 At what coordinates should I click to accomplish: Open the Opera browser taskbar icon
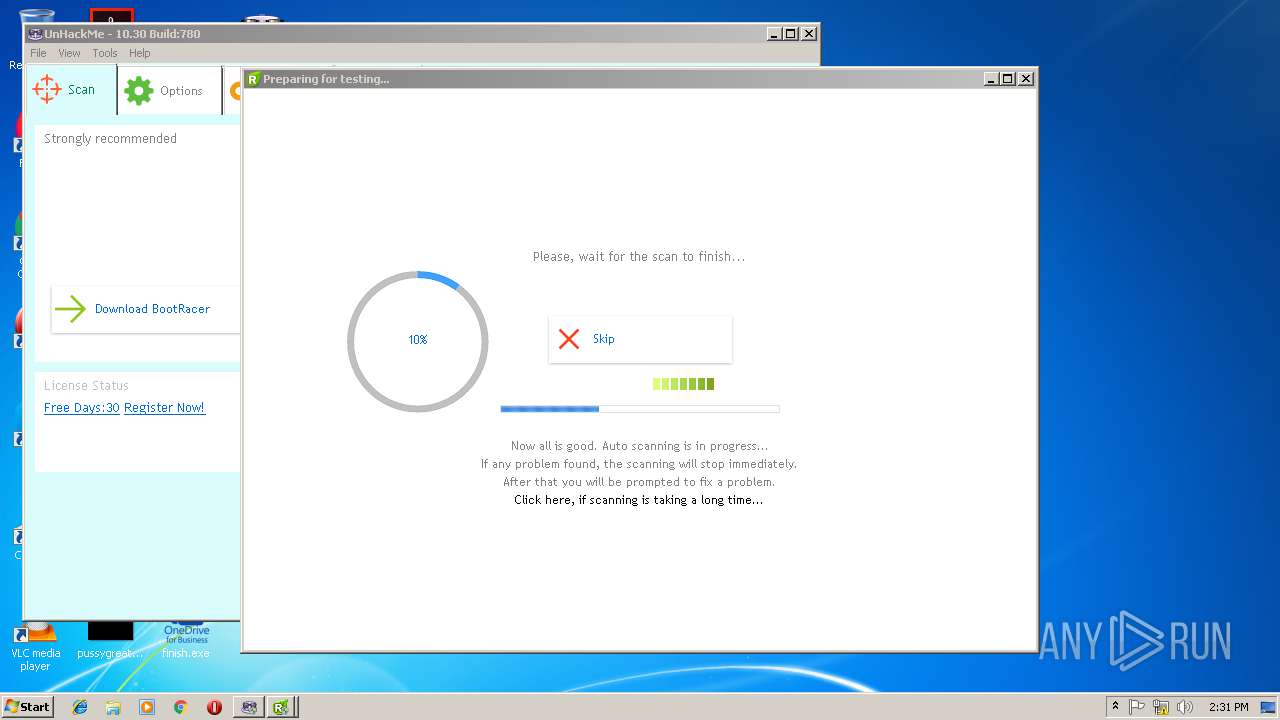pos(214,707)
